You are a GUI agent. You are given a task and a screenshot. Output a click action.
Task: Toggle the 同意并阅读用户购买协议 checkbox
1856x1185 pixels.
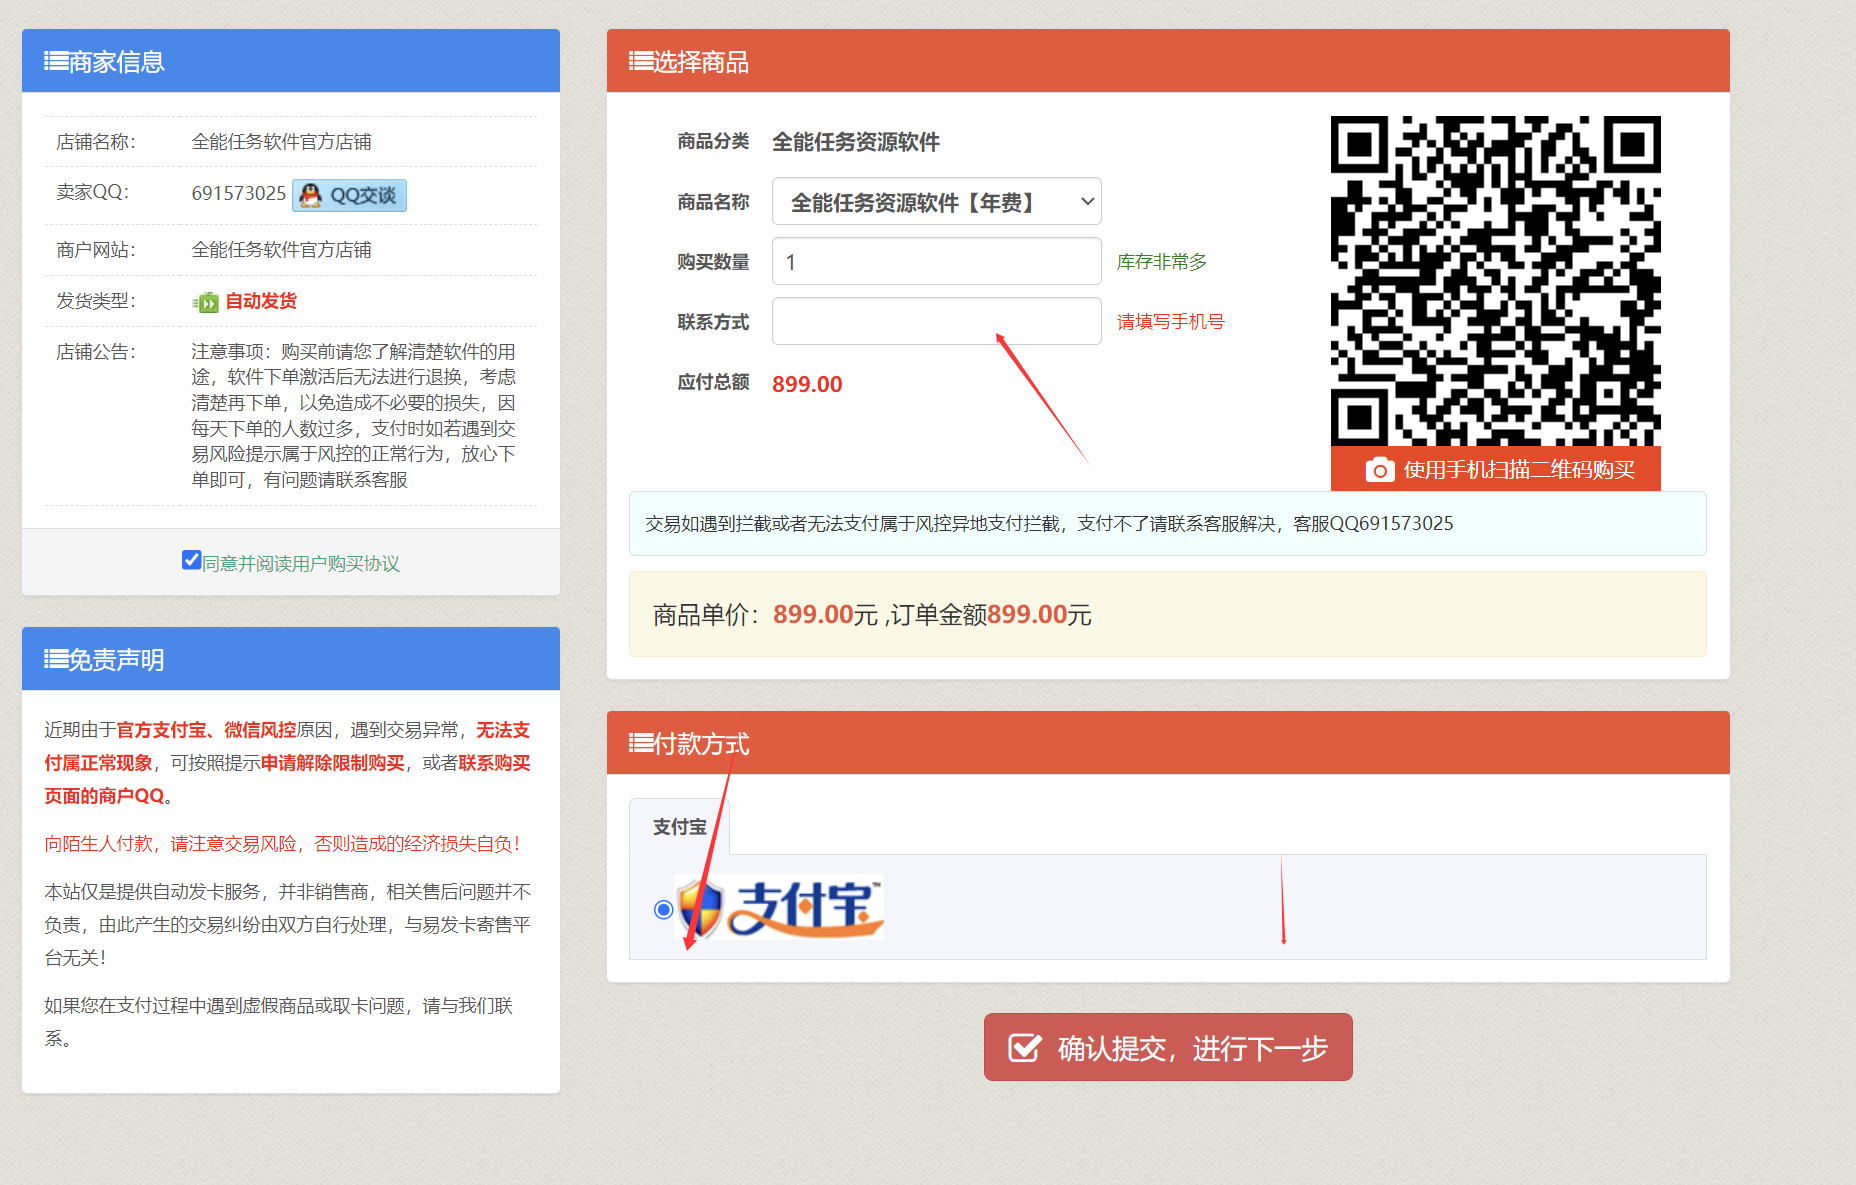tap(192, 560)
